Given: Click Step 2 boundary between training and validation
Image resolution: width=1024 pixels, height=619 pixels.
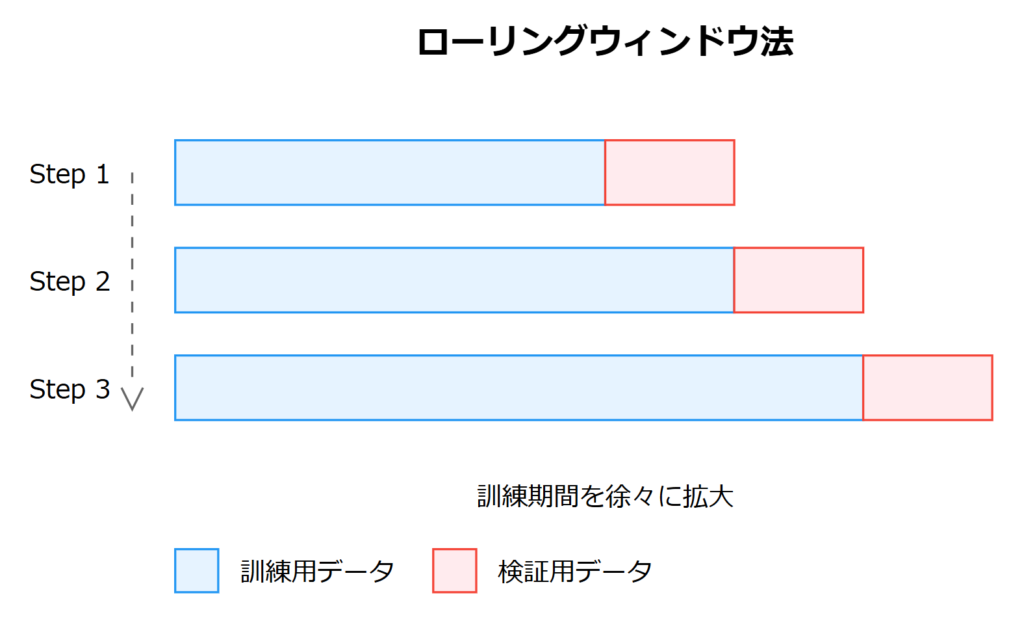Looking at the screenshot, I should tap(734, 280).
